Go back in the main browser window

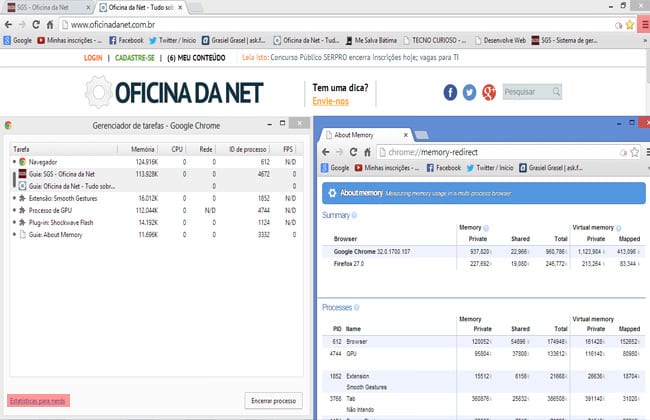[8, 25]
